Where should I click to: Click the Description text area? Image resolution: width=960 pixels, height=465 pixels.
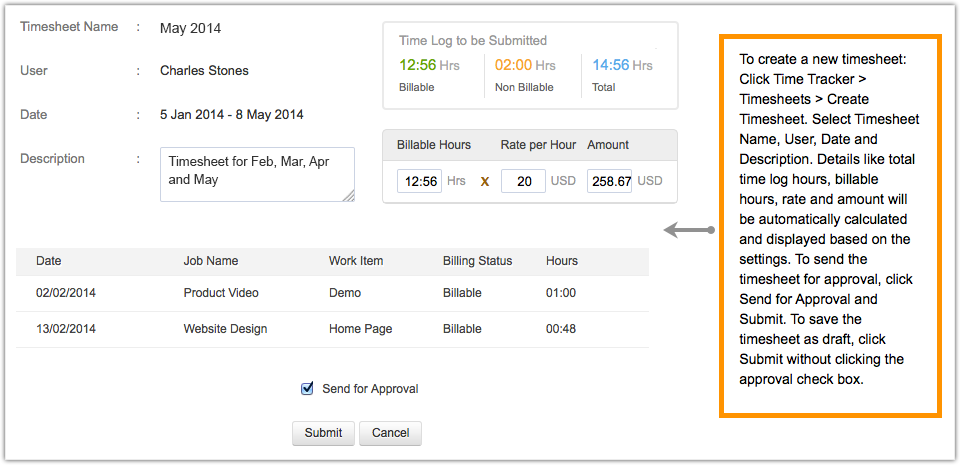[257, 174]
